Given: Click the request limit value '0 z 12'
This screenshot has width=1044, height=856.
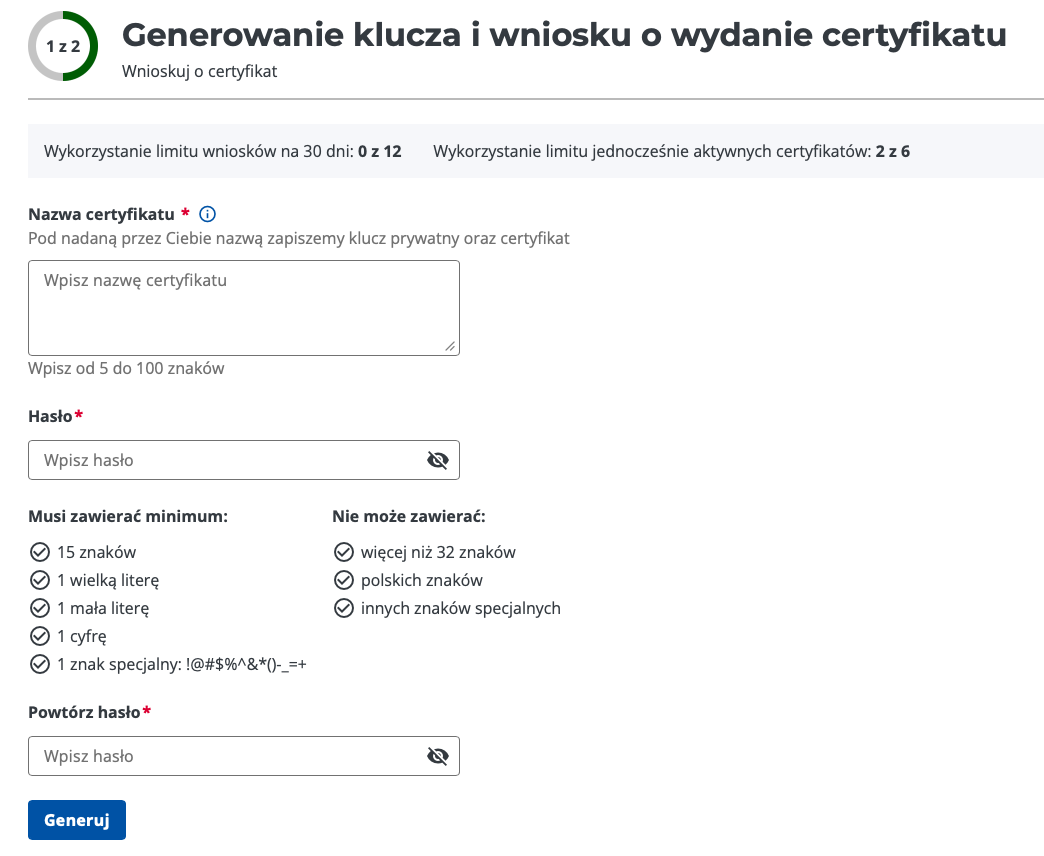Looking at the screenshot, I should [380, 152].
